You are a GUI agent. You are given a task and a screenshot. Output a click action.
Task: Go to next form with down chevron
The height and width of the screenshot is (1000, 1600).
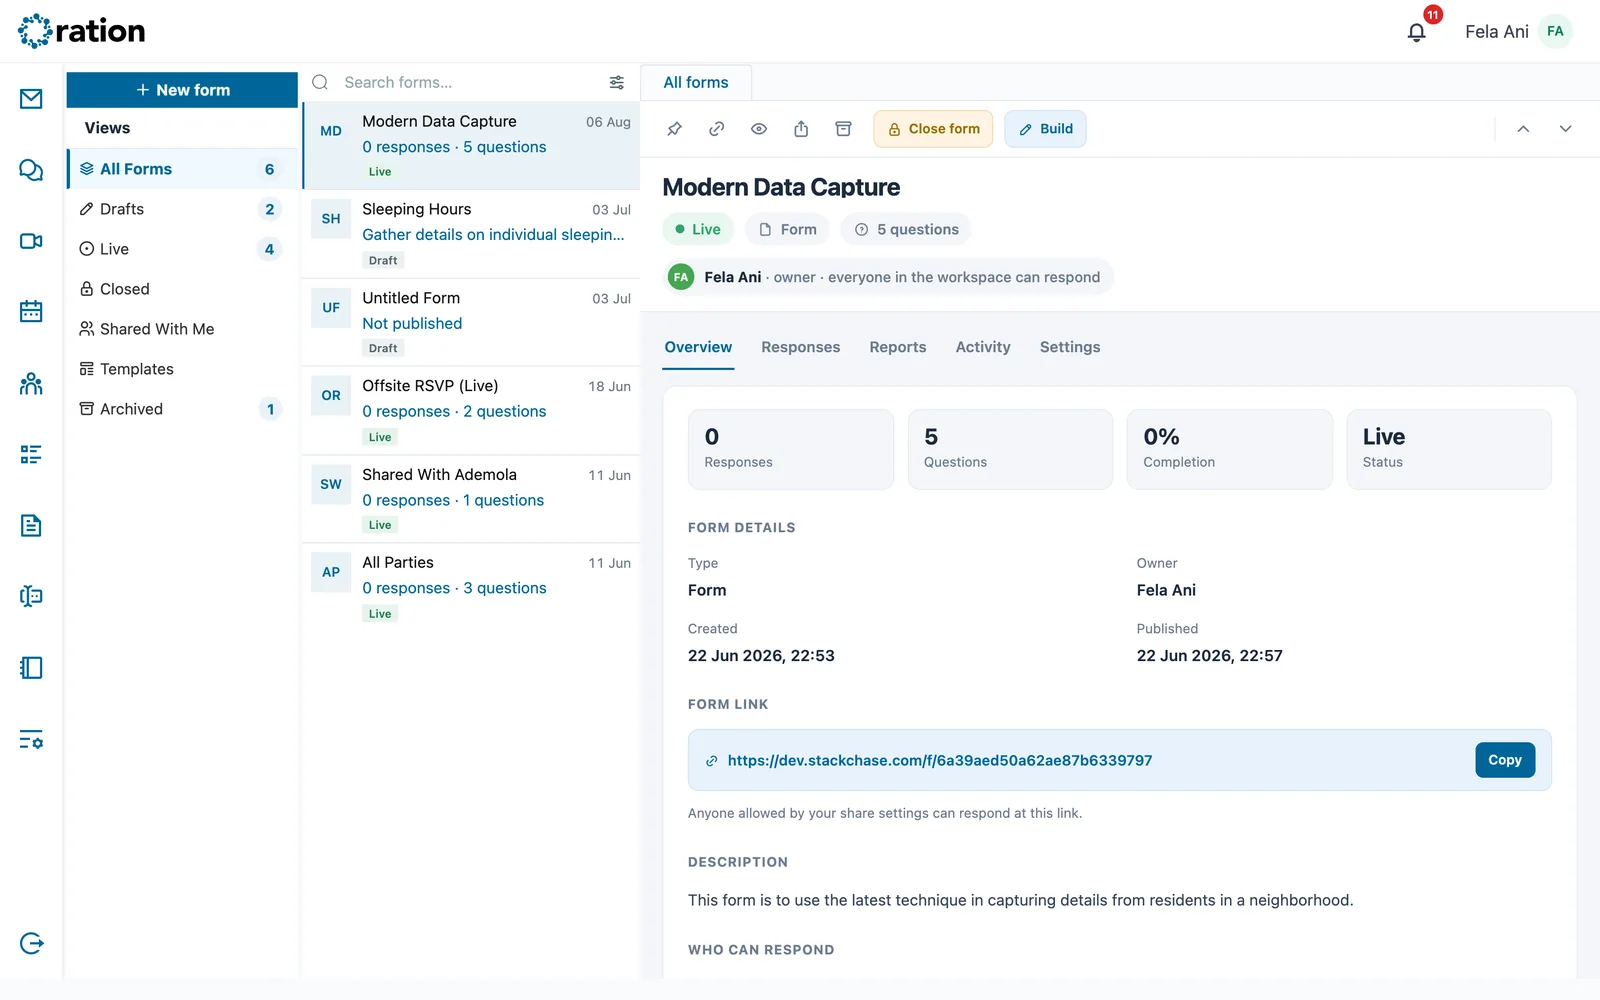[x=1566, y=129]
